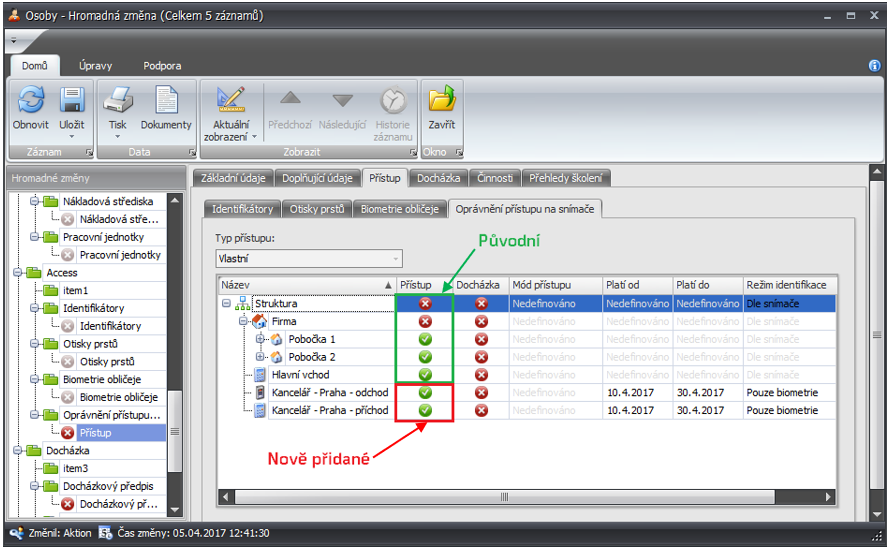Viewport: 889px width, 547px height.
Task: Collapse the Access folder in sidebar
Action: coord(18,273)
